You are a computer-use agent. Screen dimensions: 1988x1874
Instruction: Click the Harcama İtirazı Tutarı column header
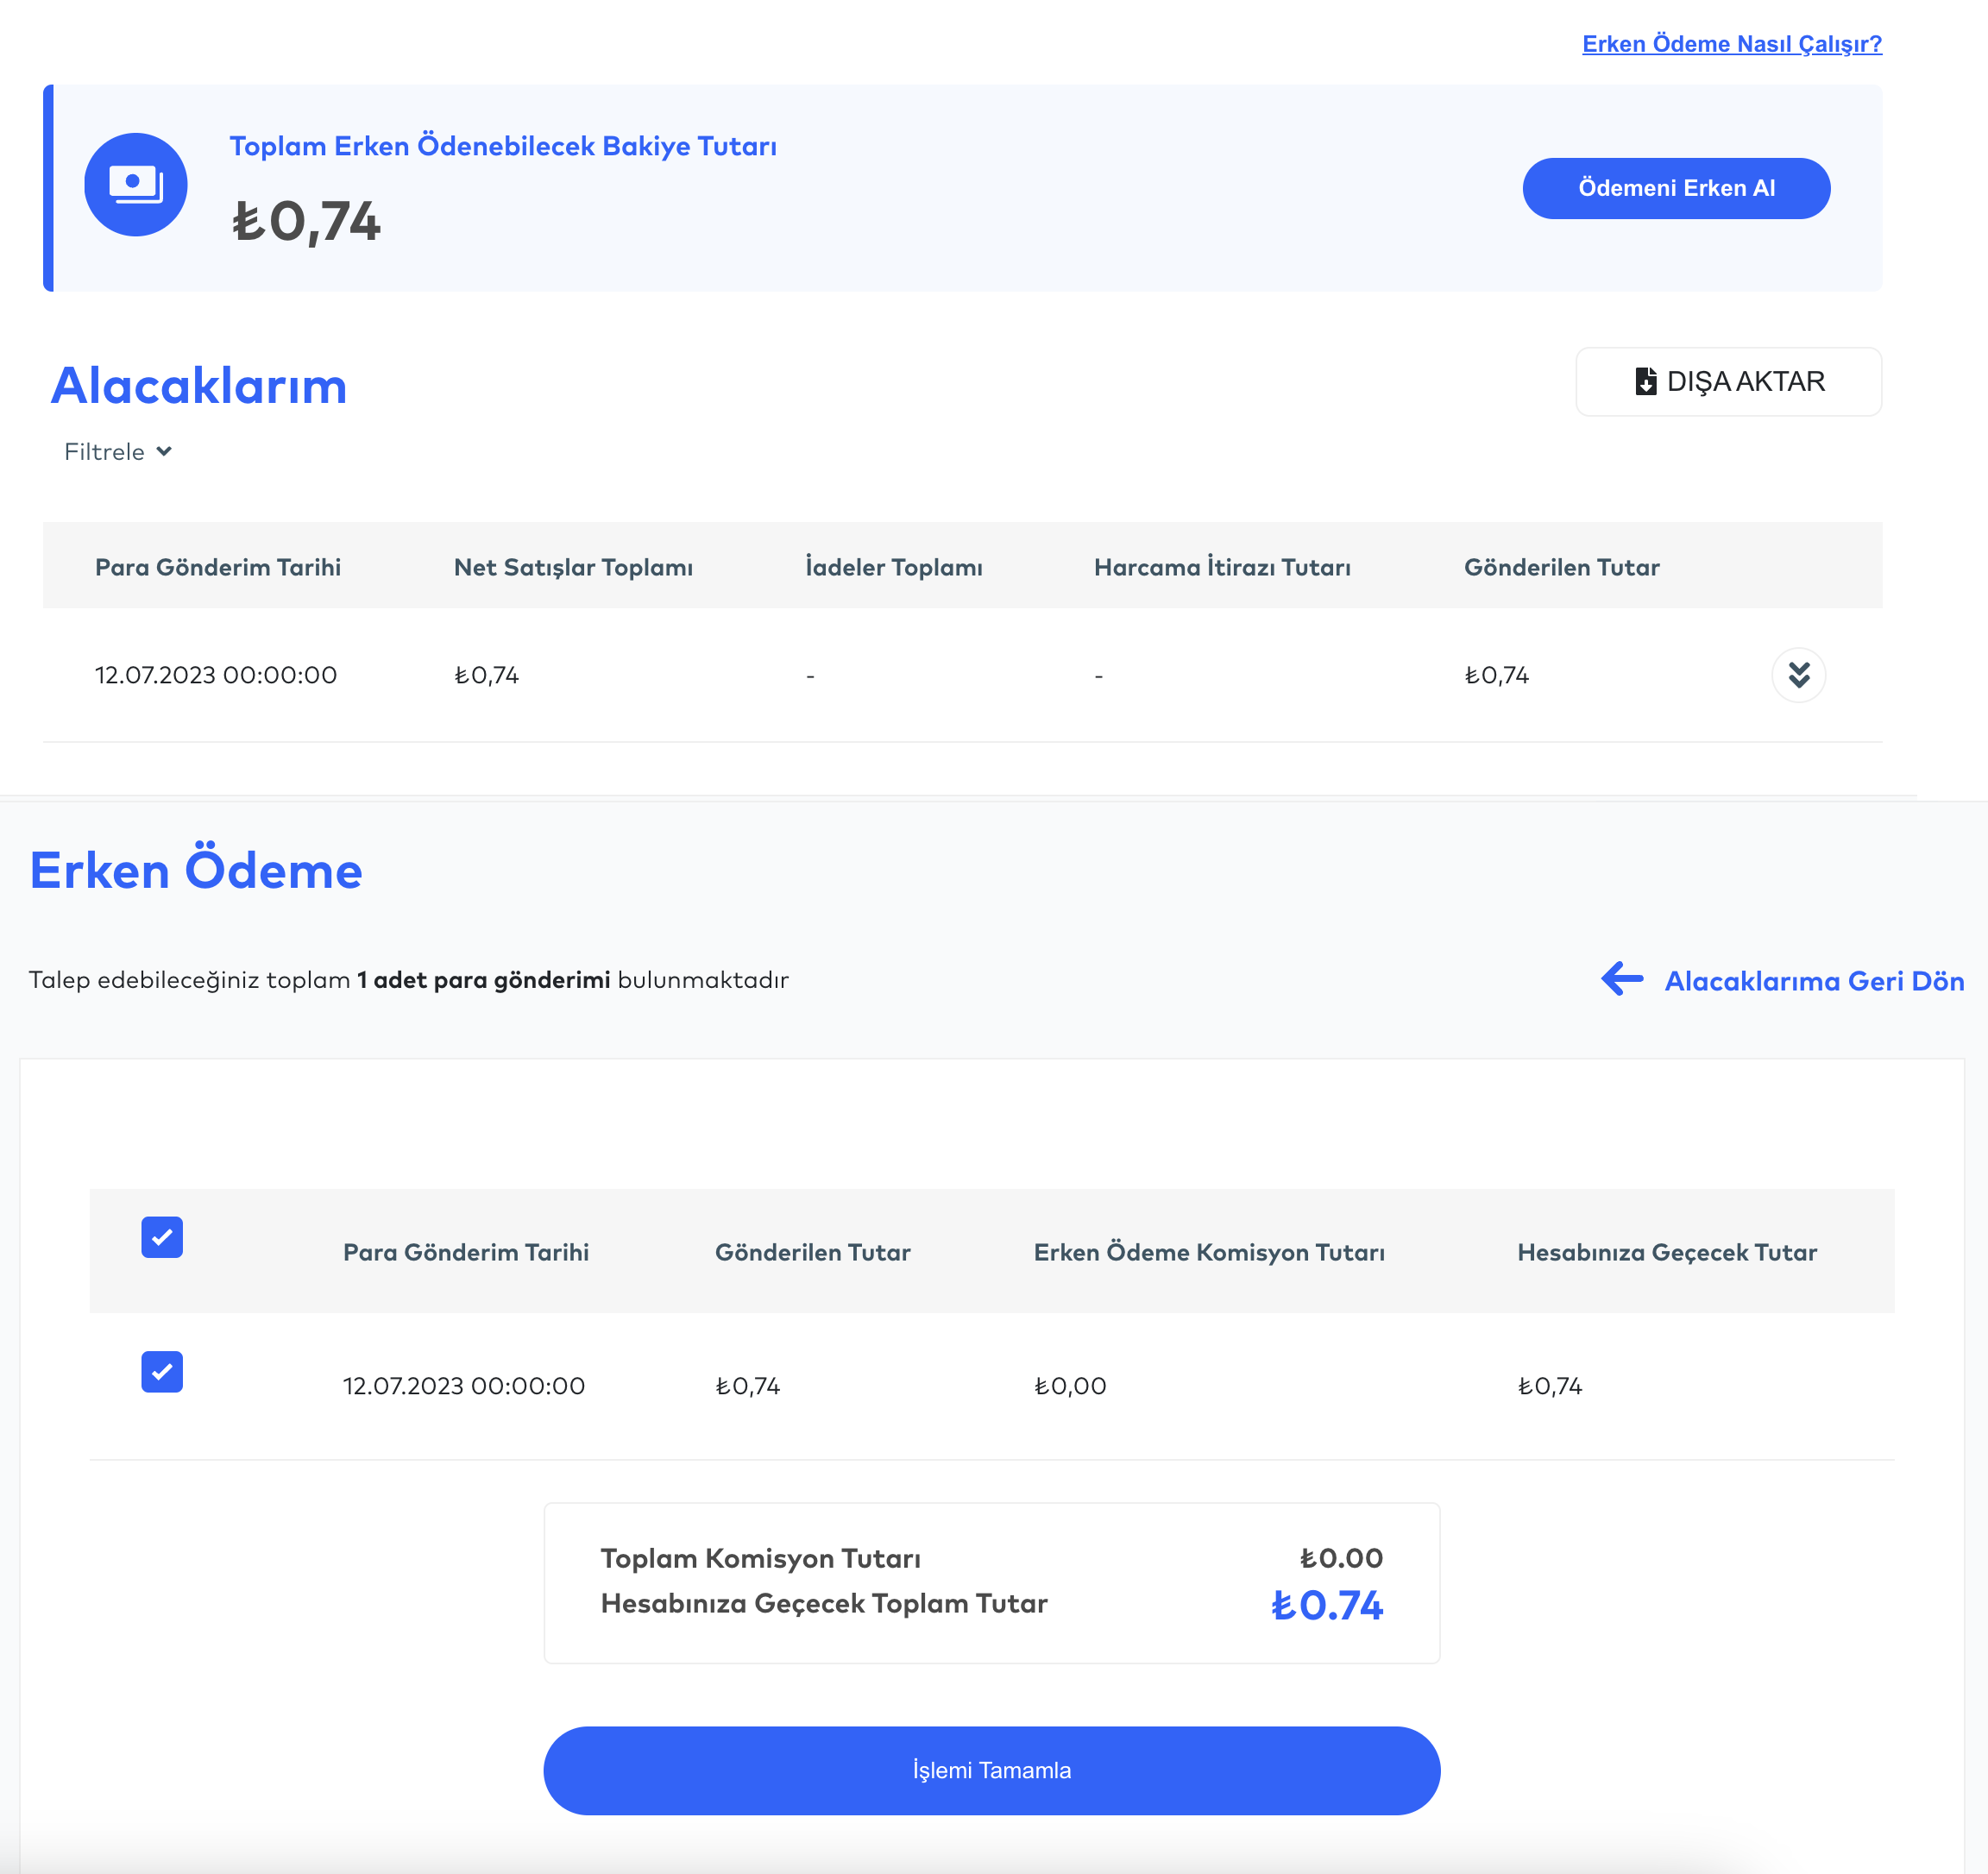(x=1221, y=567)
